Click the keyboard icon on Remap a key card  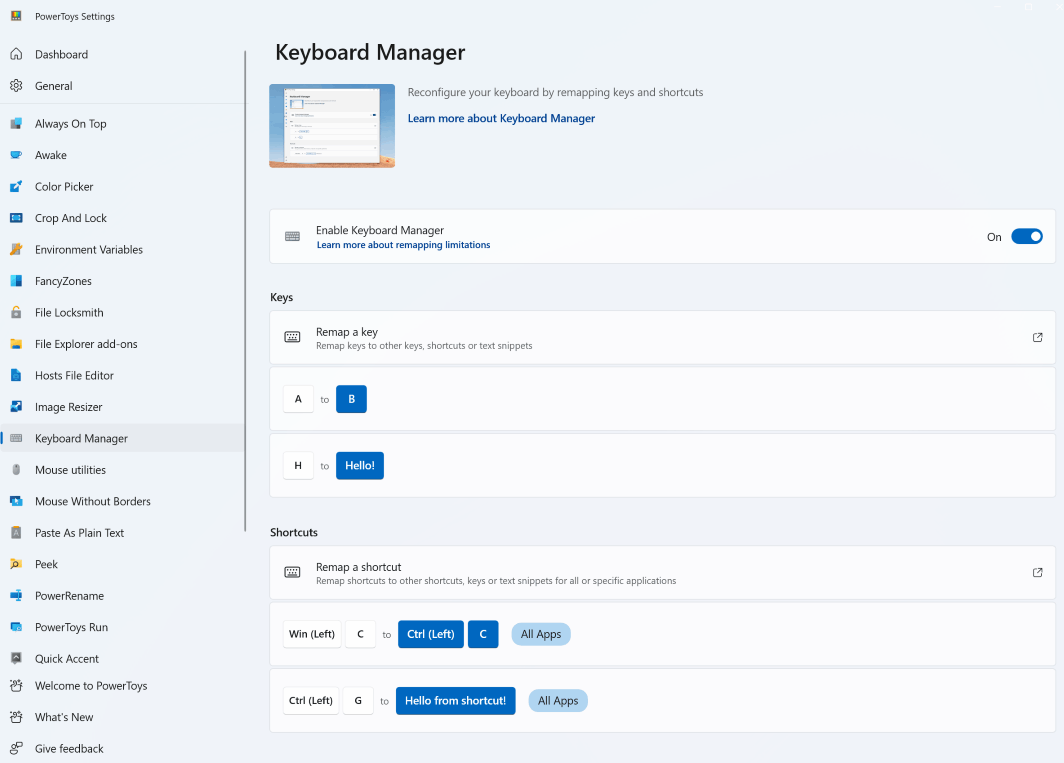[292, 337]
